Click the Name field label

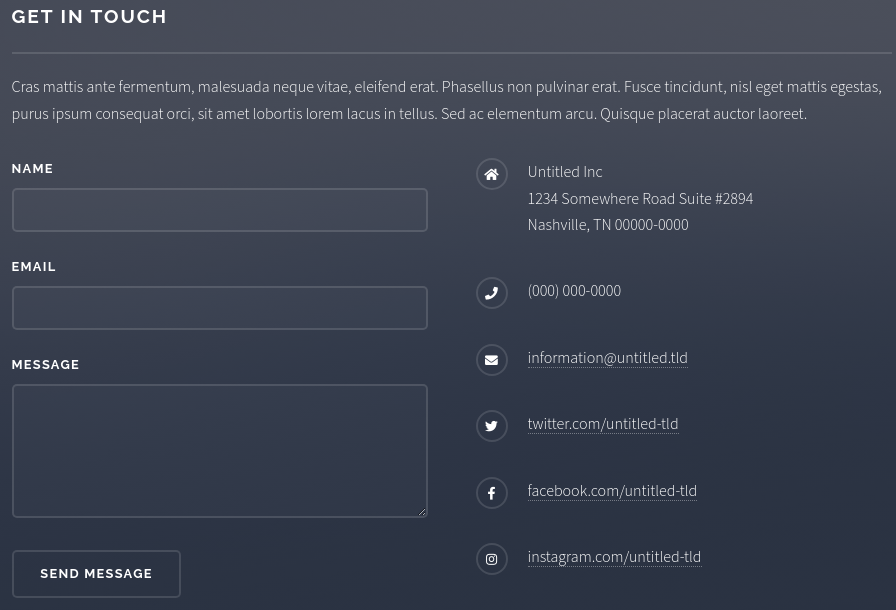33,169
